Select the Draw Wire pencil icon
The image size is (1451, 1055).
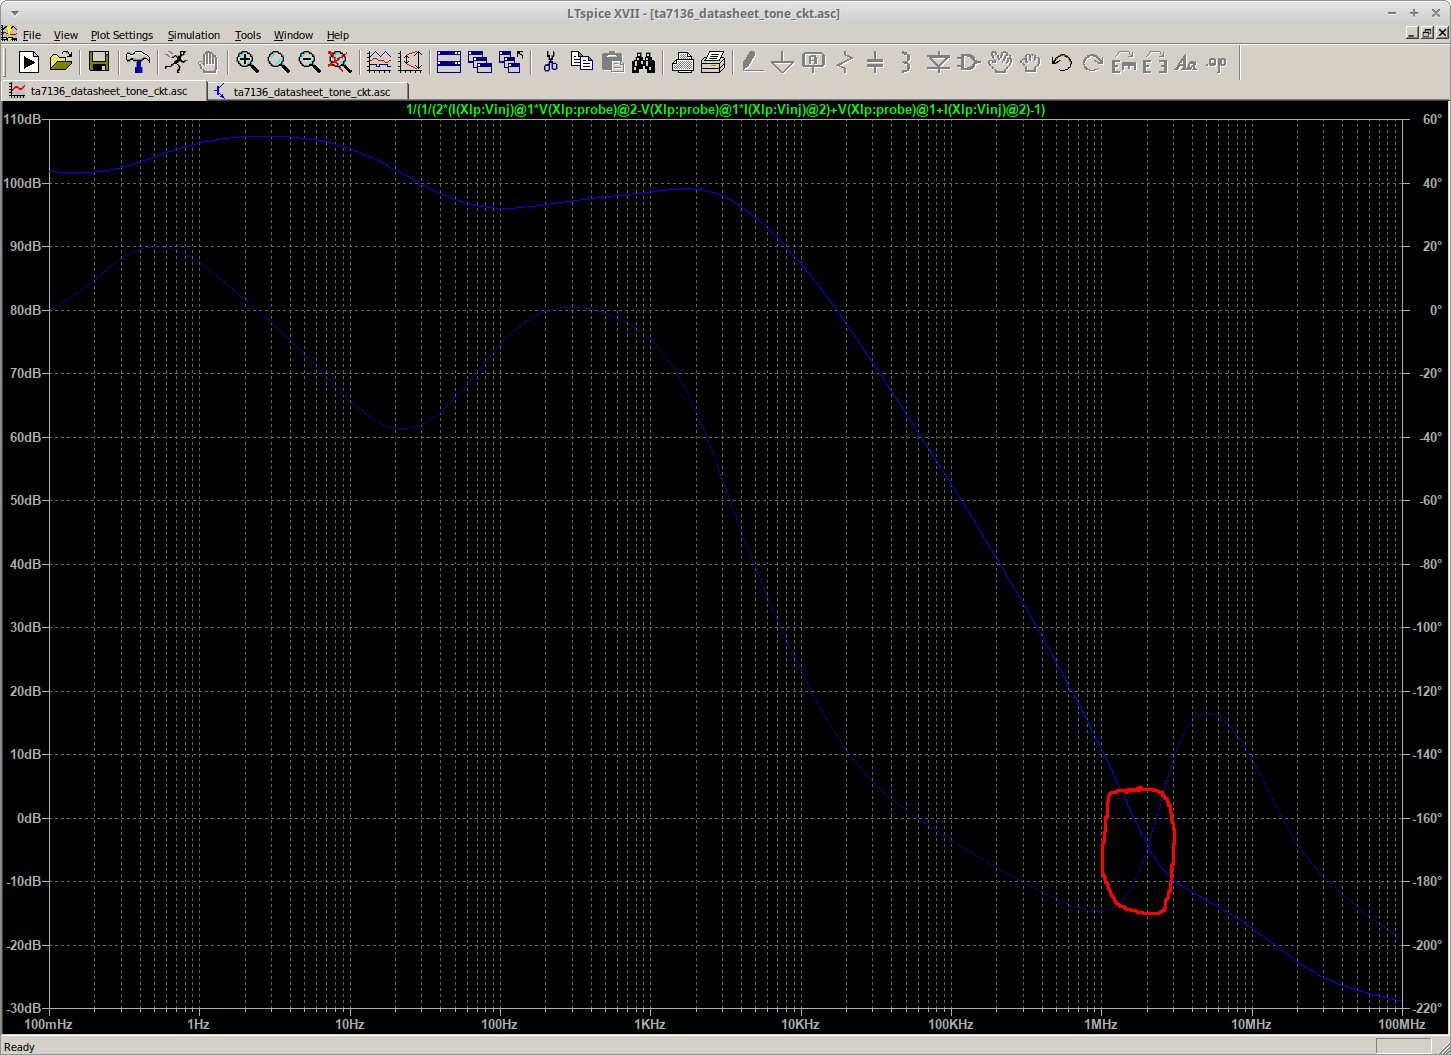point(752,63)
